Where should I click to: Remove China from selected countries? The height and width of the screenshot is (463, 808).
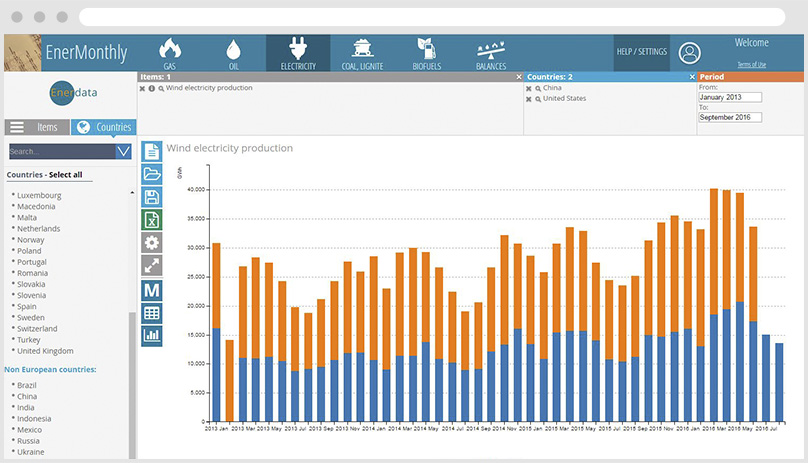click(x=529, y=88)
